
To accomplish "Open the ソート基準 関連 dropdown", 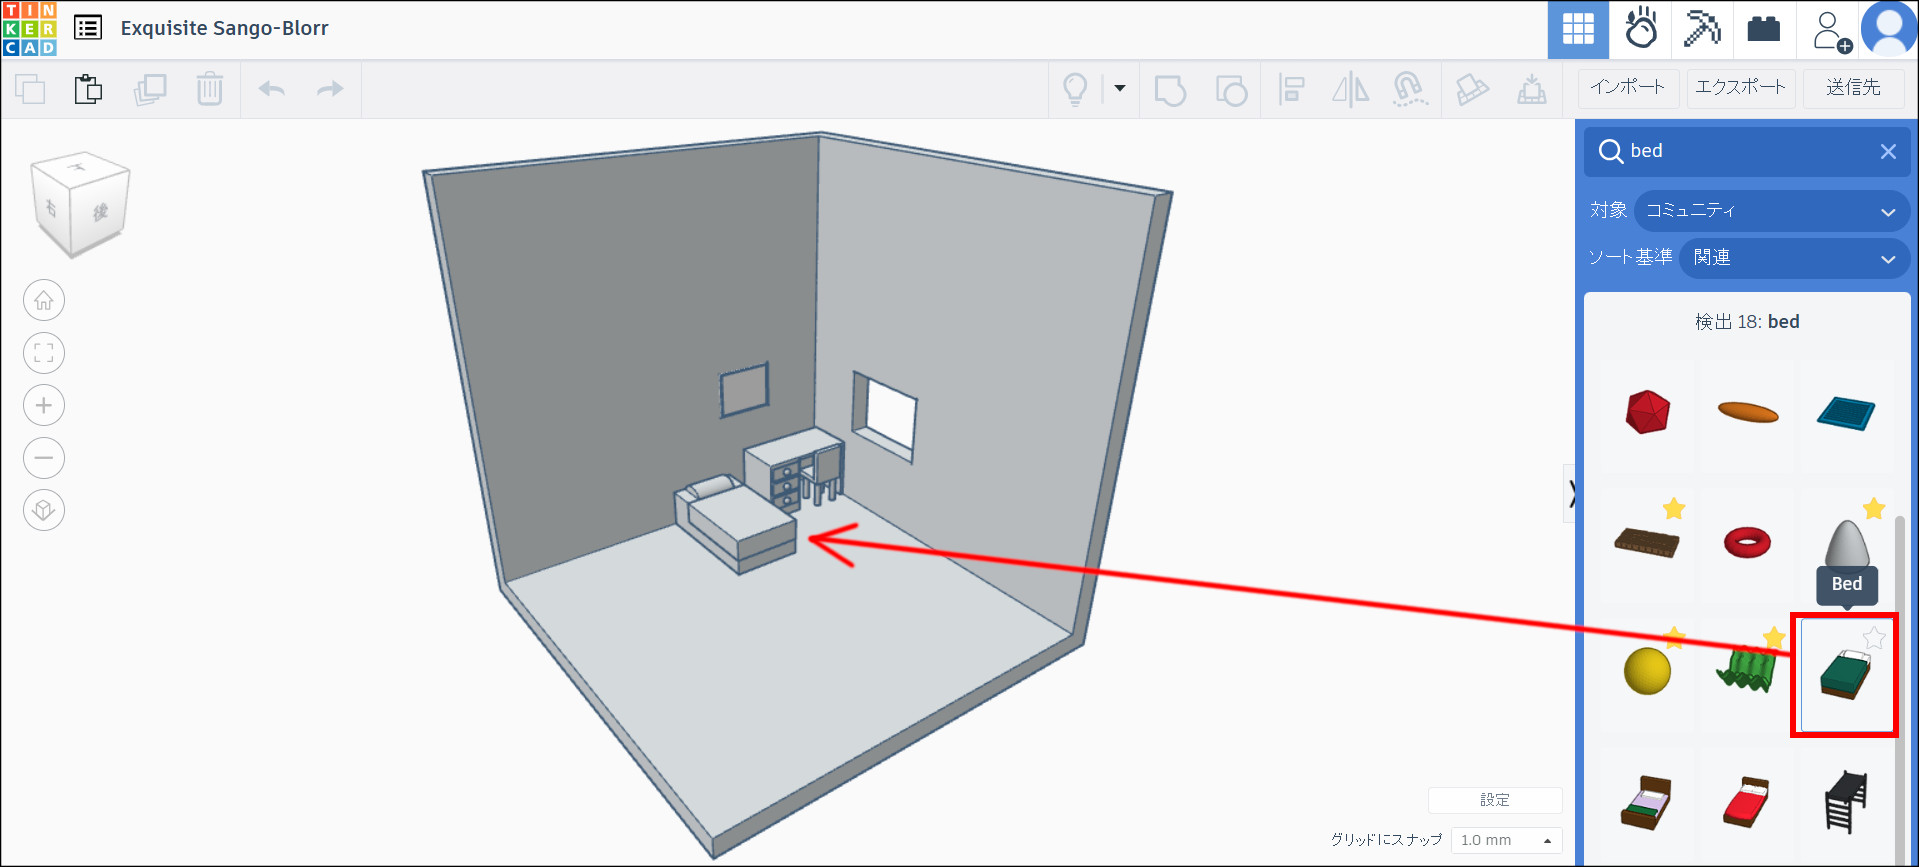I will click(1794, 258).
